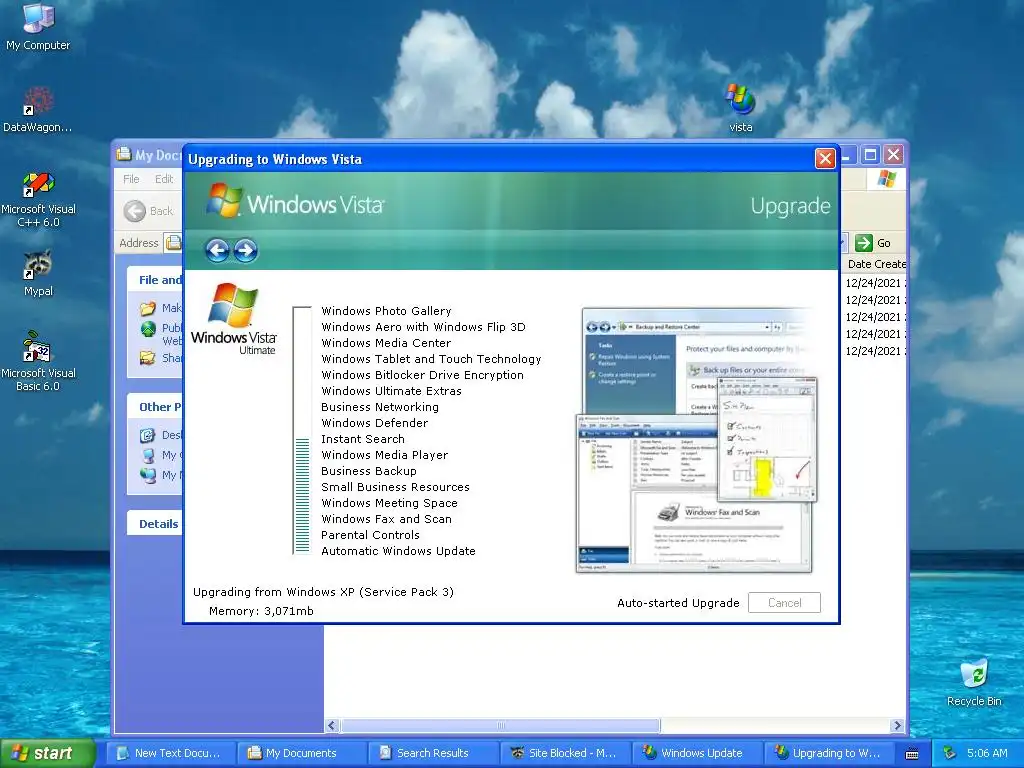Close the Upgrading to Windows Vista dialog
The width and height of the screenshot is (1024, 768).
coord(825,159)
